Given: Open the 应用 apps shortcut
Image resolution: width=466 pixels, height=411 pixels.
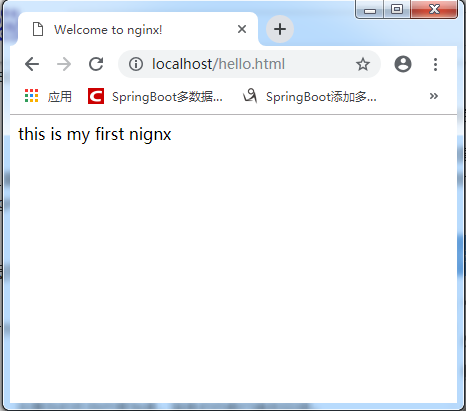Looking at the screenshot, I should click(48, 96).
